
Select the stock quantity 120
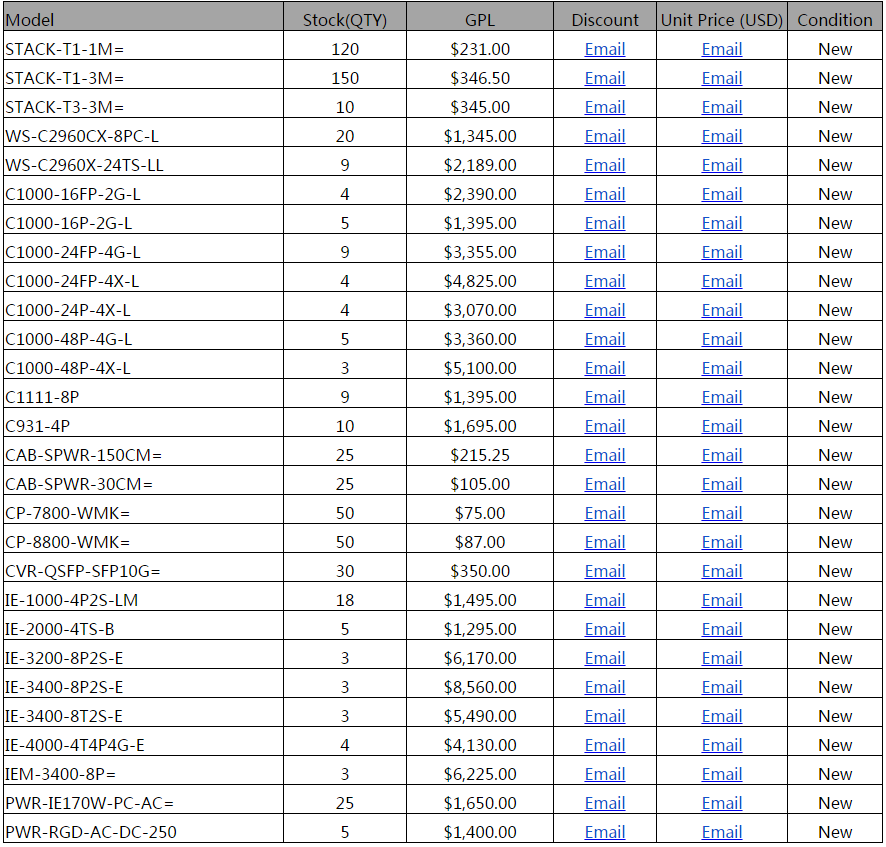[345, 49]
